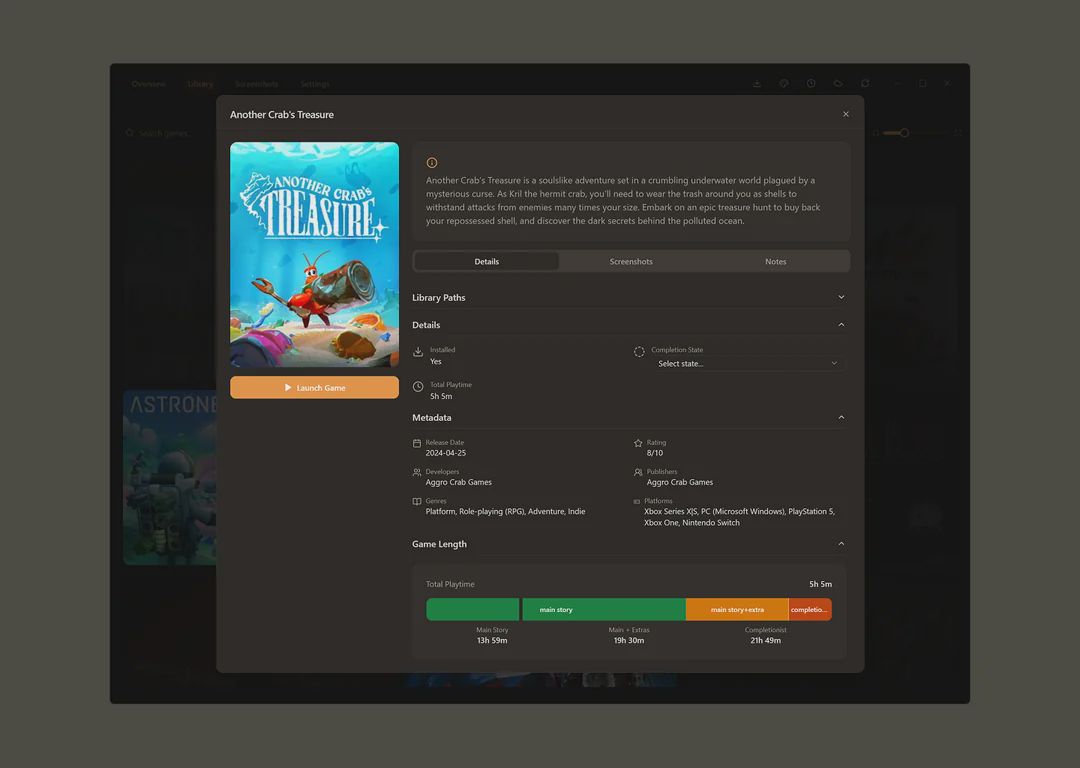The image size is (1080, 768).
Task: Click the small icon beside Platforms
Action: [636, 501]
